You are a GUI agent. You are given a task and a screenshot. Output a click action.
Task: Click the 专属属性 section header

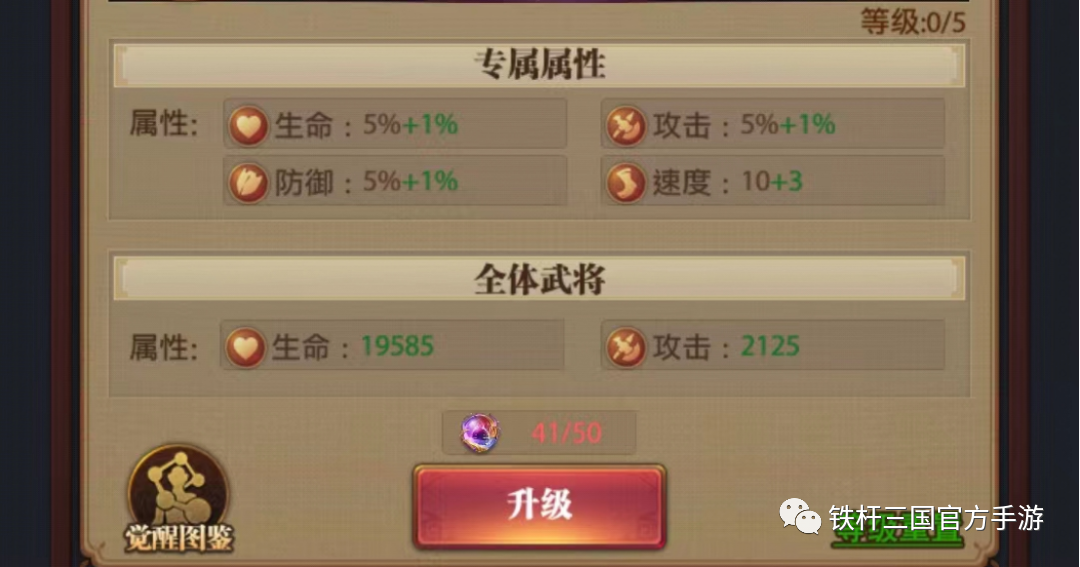(x=539, y=65)
